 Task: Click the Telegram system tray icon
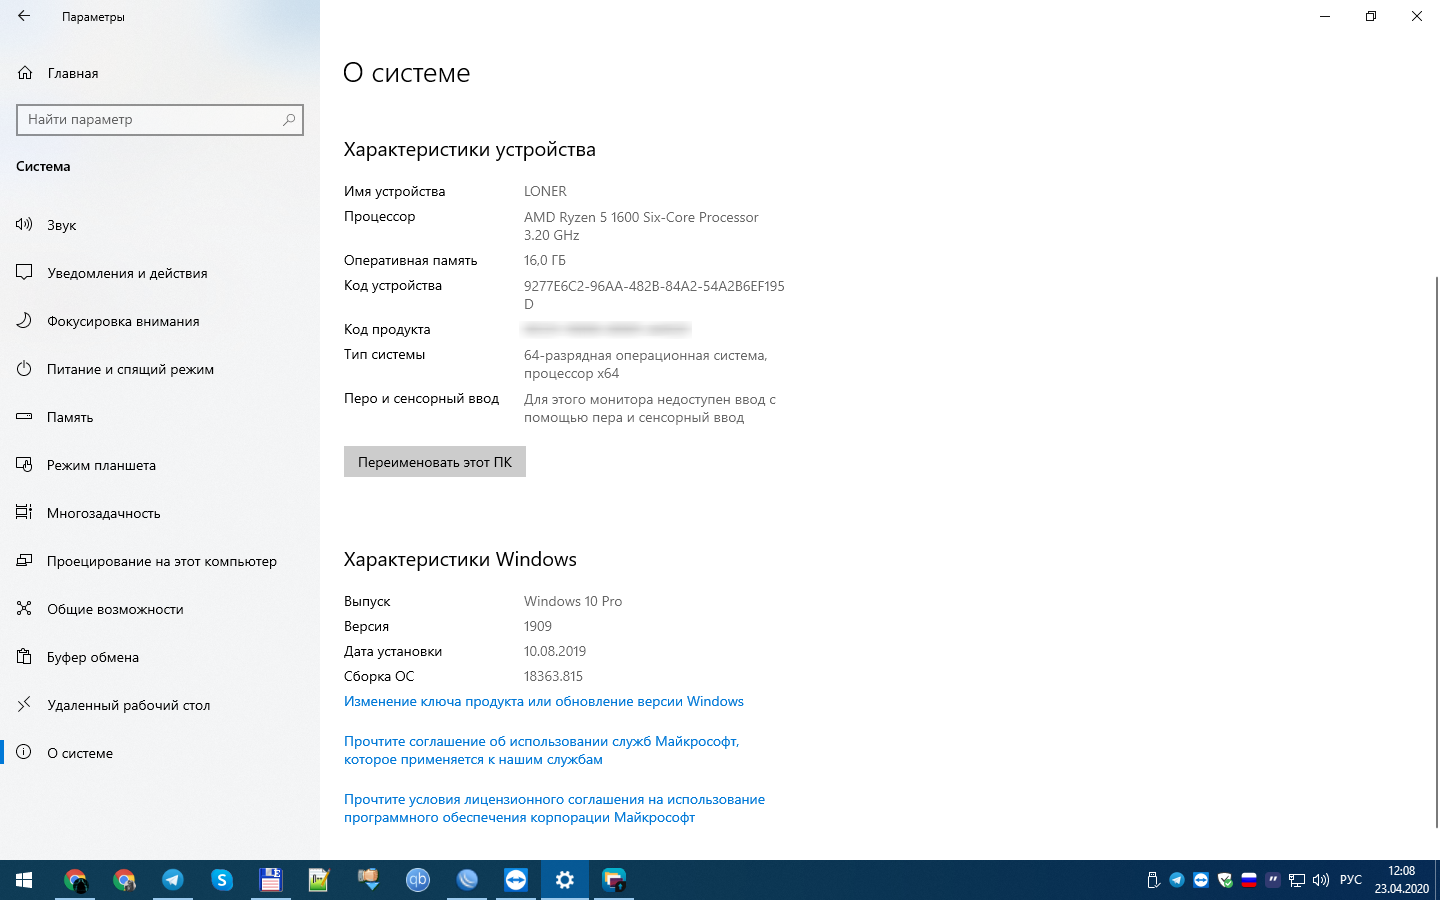pyautogui.click(x=1177, y=880)
